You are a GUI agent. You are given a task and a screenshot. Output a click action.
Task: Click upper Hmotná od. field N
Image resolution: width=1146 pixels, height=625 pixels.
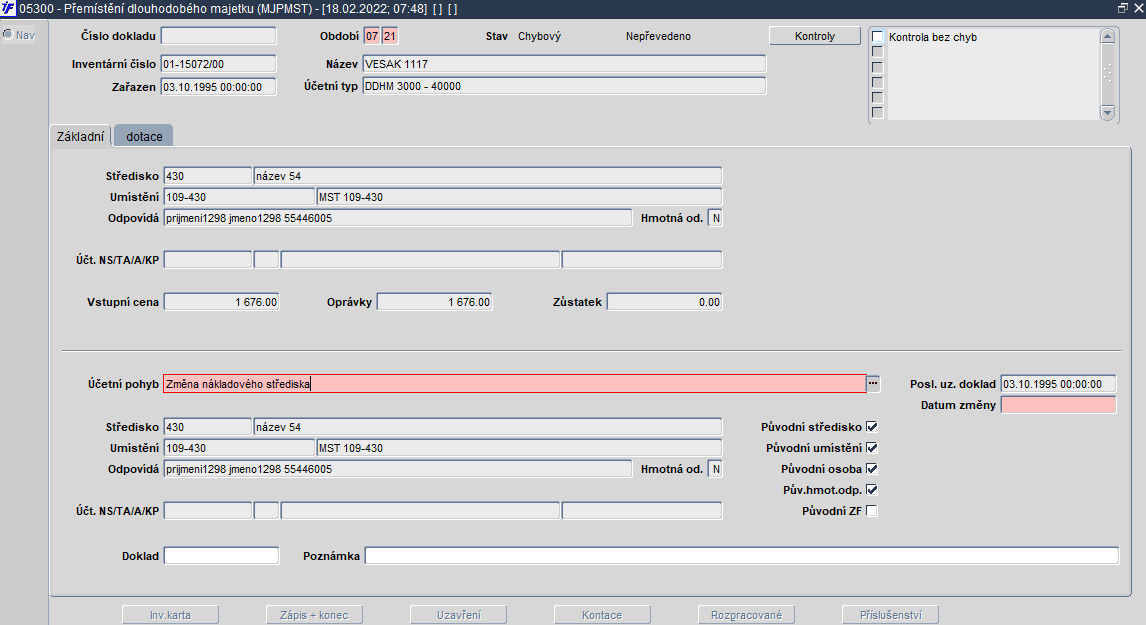[x=716, y=218]
